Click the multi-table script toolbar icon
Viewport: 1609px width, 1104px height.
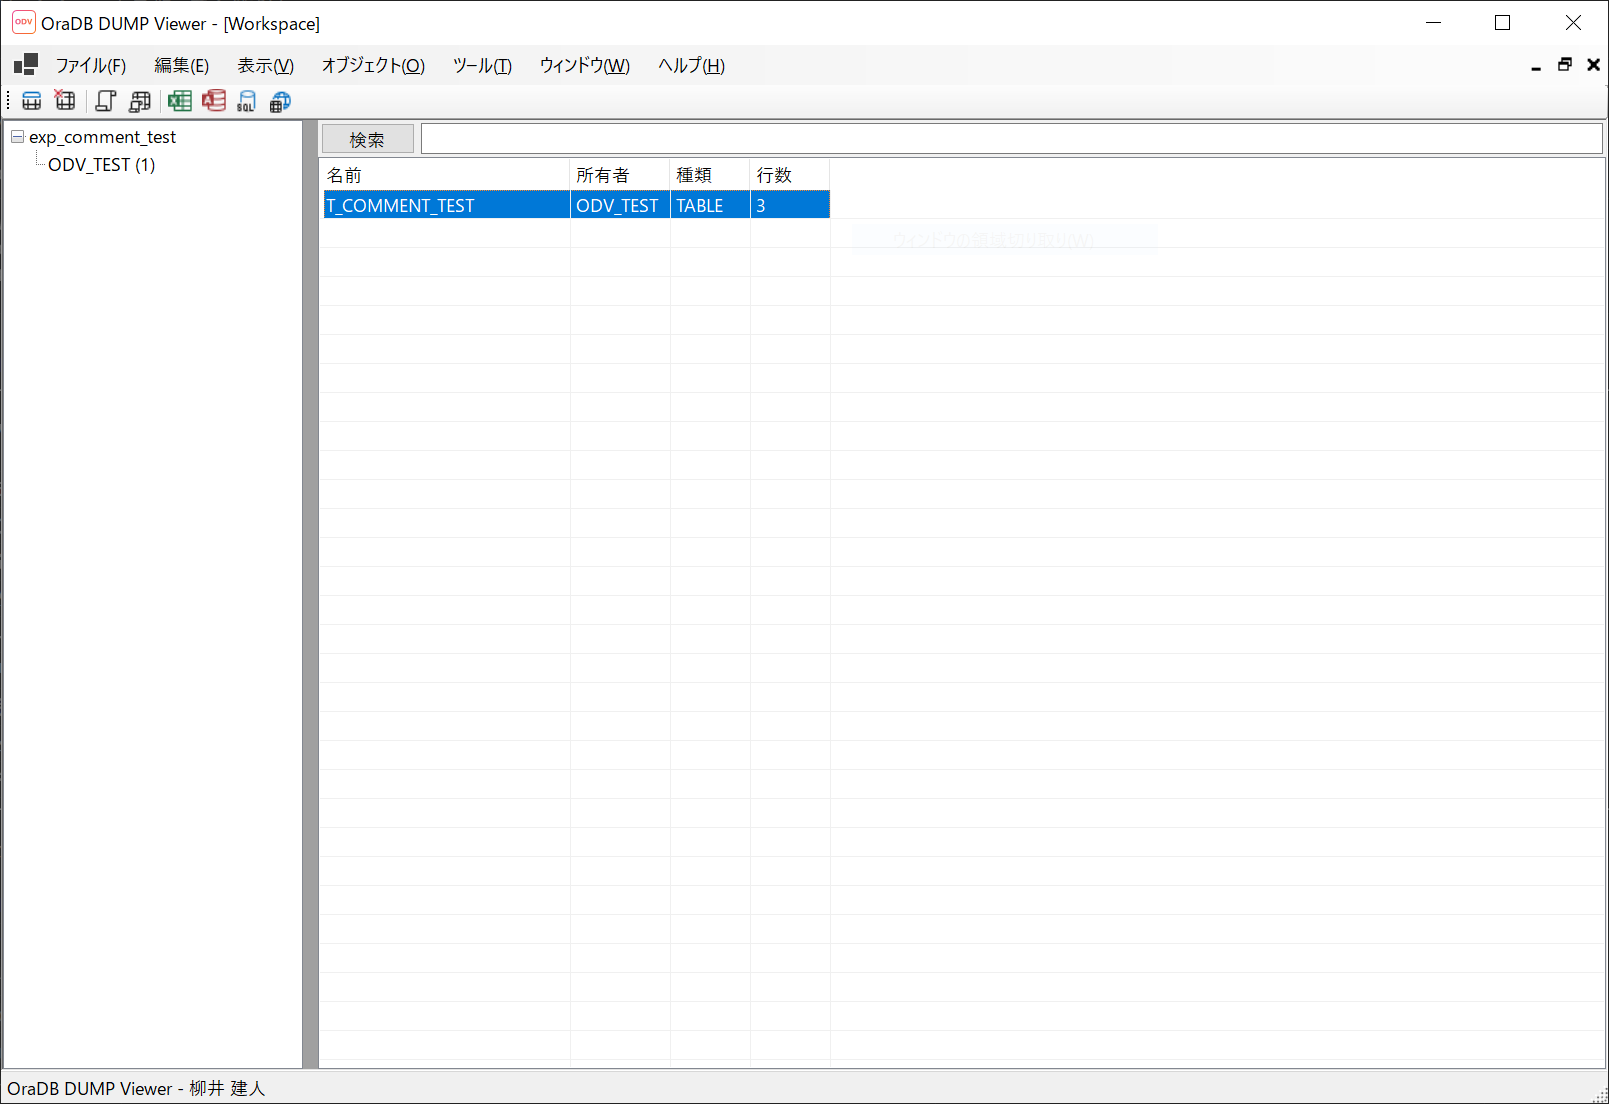[140, 100]
